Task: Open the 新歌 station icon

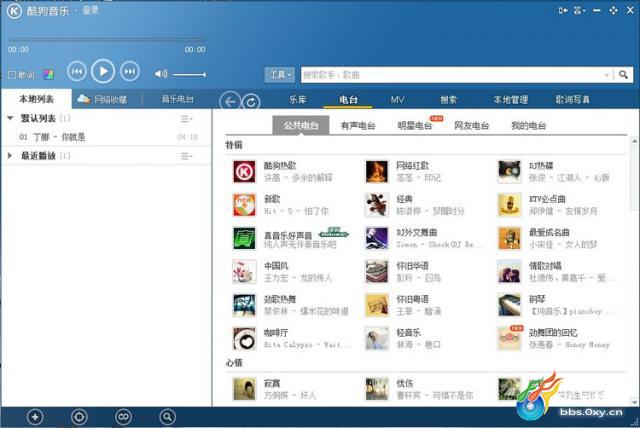Action: [x=244, y=205]
